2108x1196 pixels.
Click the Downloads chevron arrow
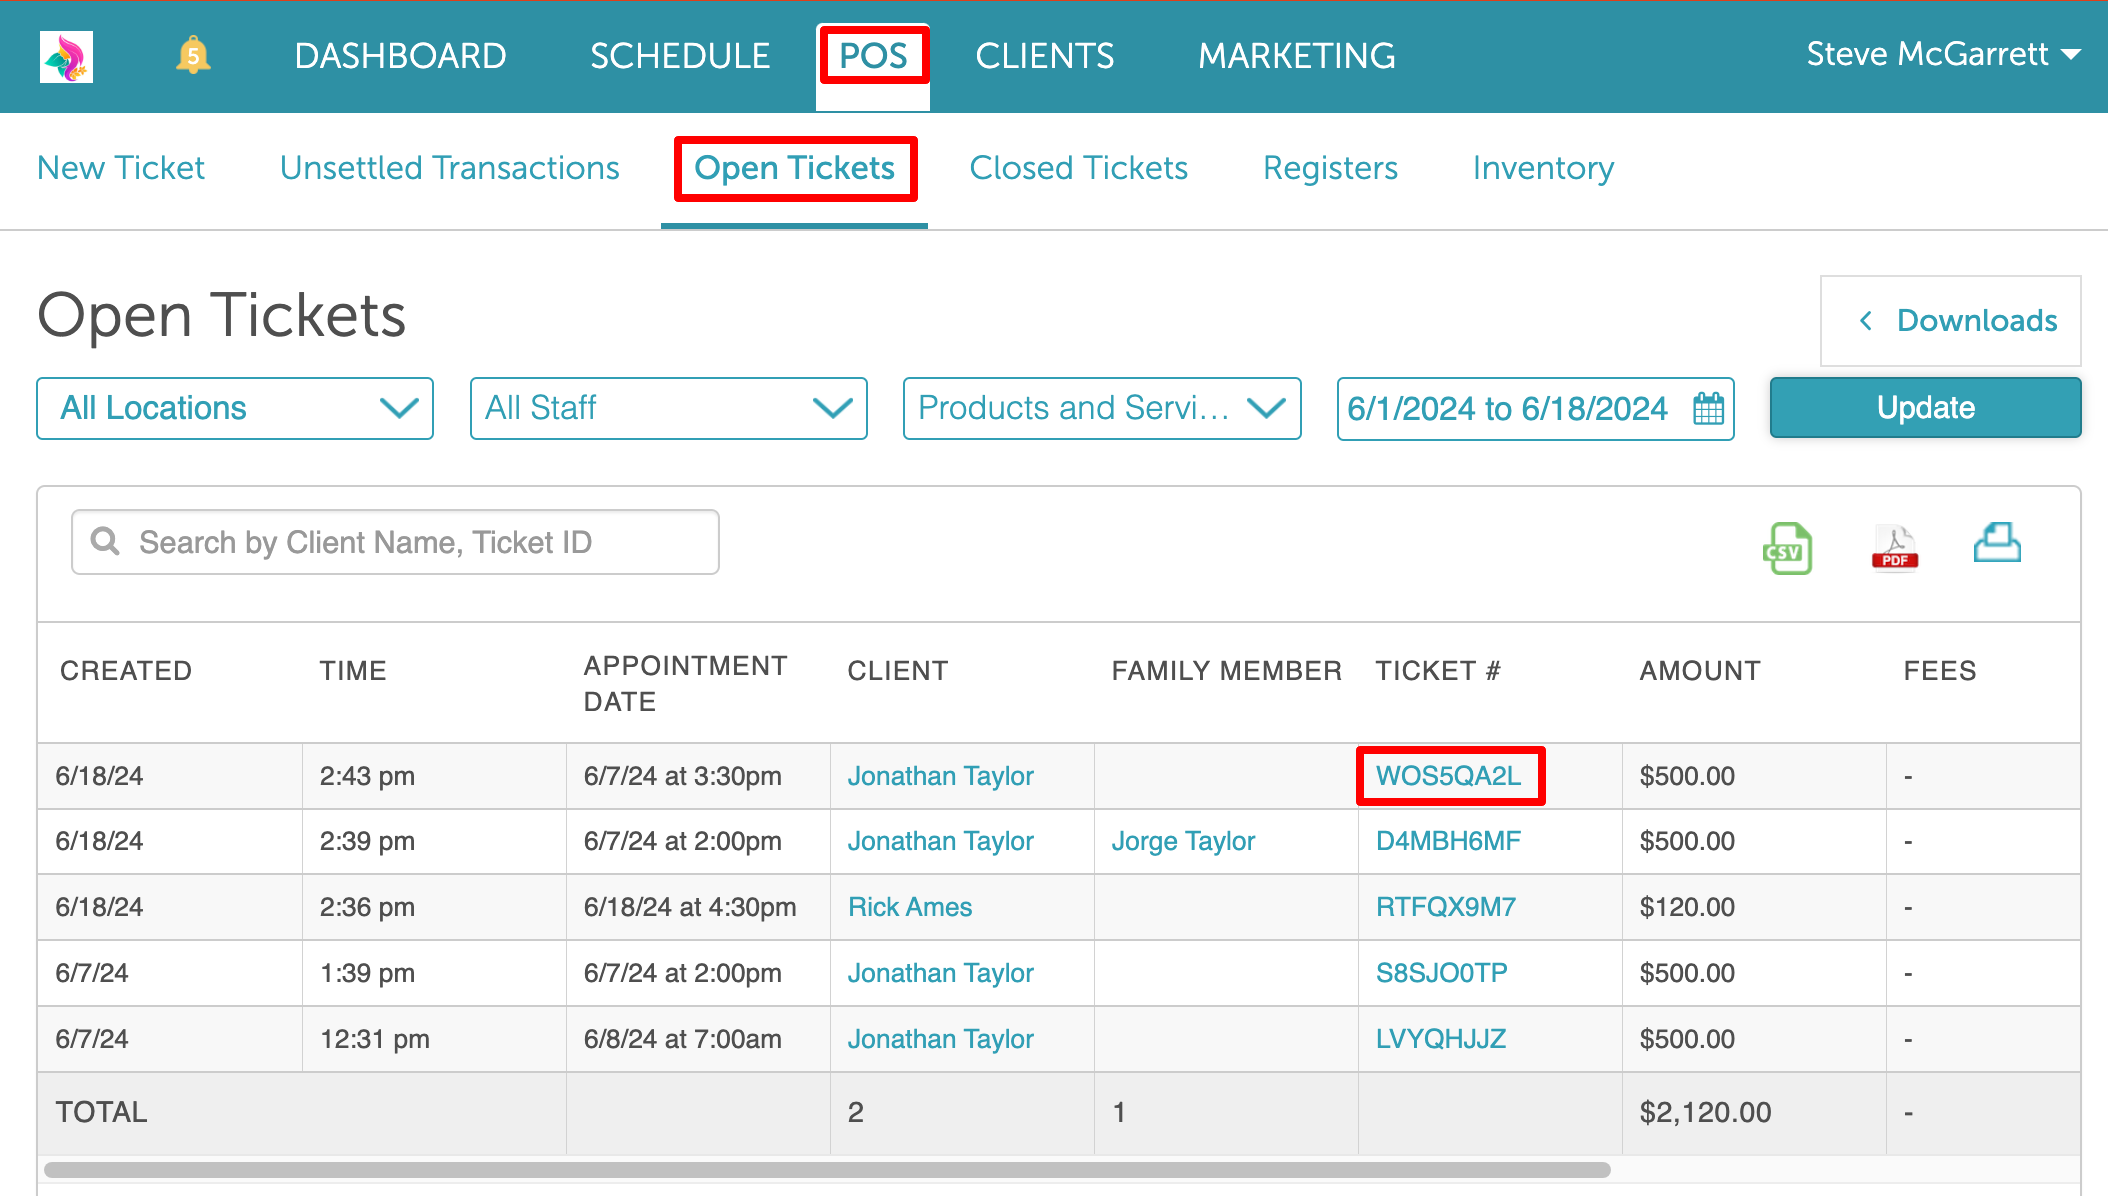tap(1865, 321)
